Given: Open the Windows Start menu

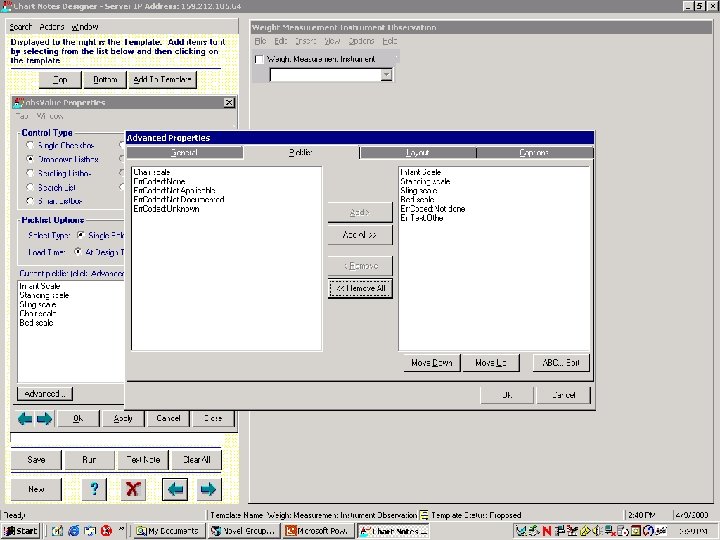Looking at the screenshot, I should 20,531.
